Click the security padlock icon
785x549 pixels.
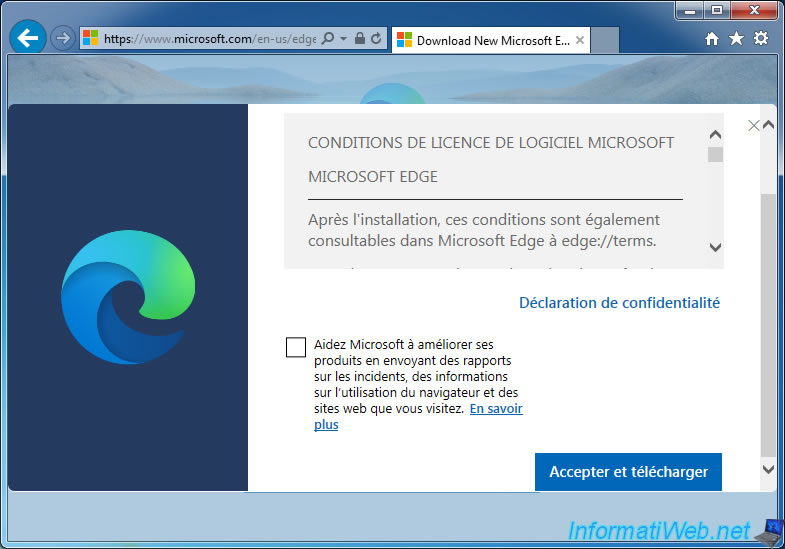pos(359,39)
